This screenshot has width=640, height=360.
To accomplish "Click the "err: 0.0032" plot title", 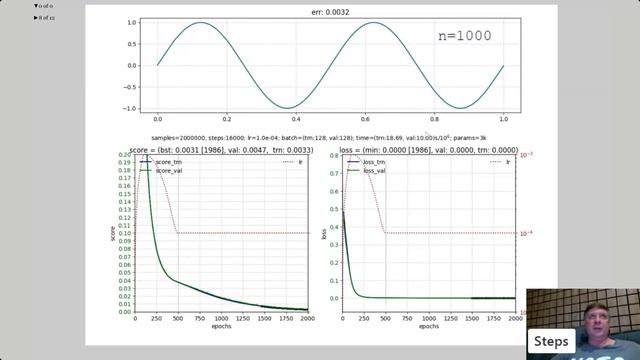I will pyautogui.click(x=330, y=12).
